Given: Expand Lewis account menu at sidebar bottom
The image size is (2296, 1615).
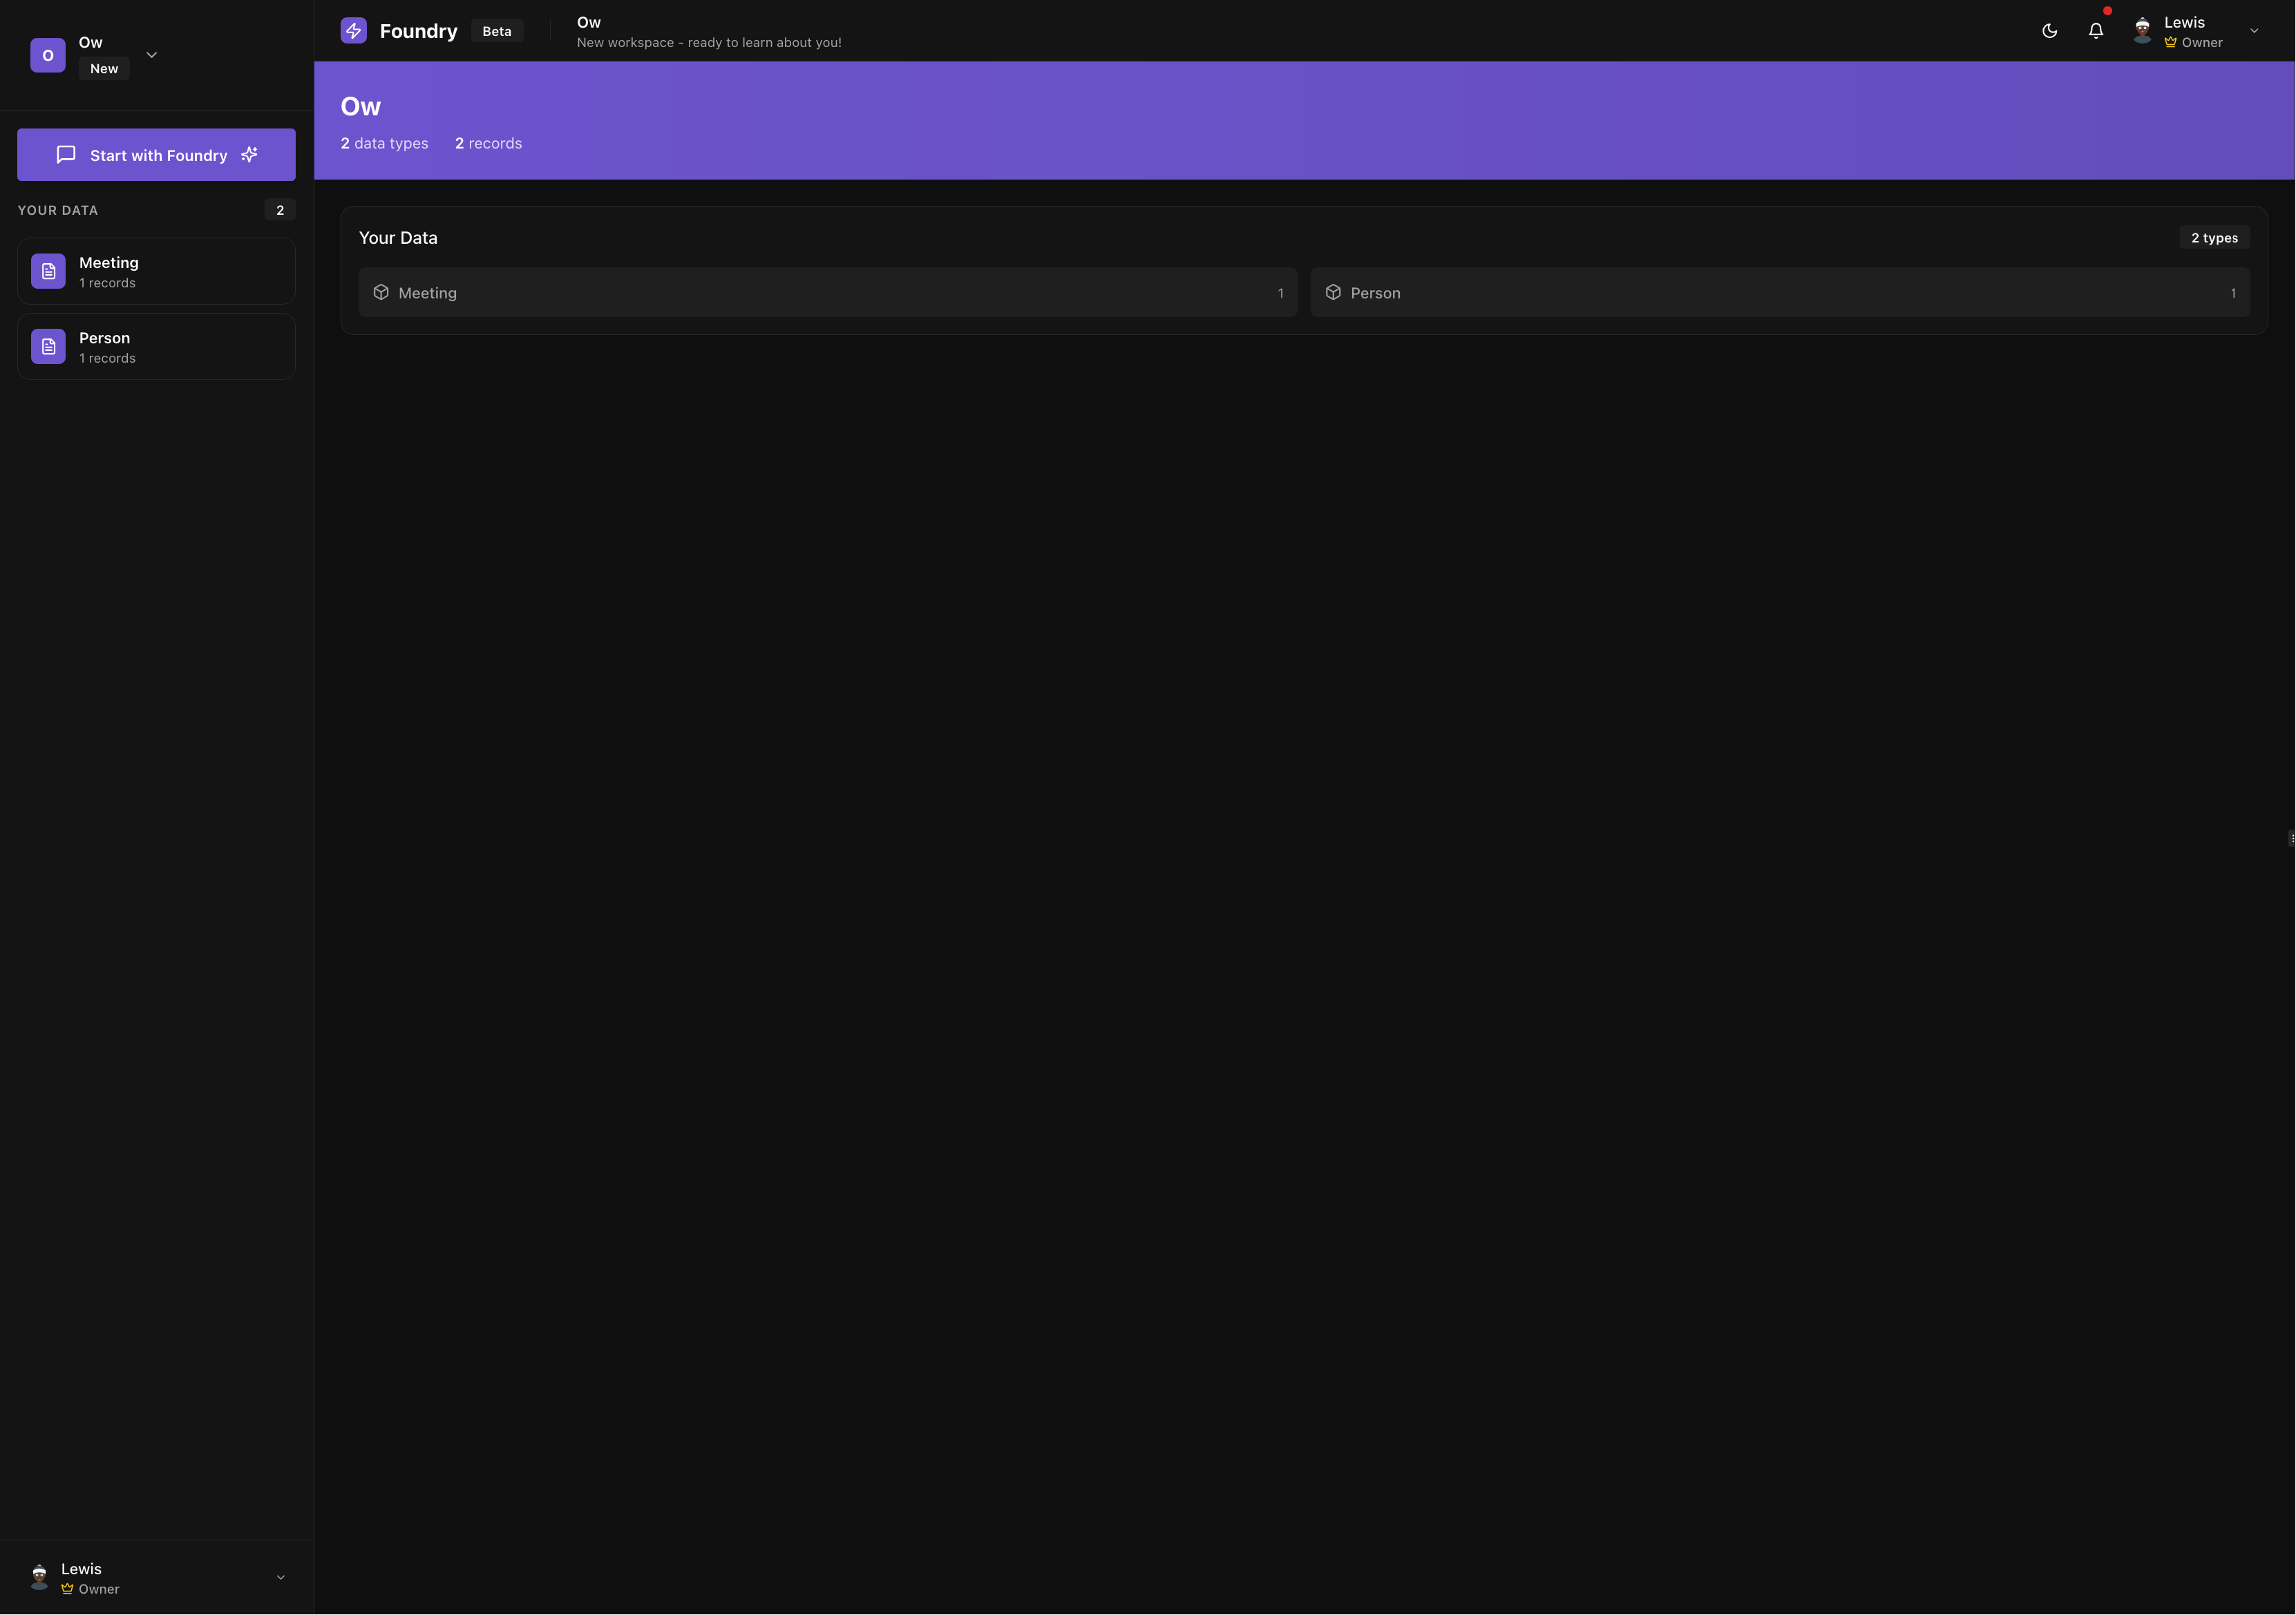Looking at the screenshot, I should [280, 1577].
